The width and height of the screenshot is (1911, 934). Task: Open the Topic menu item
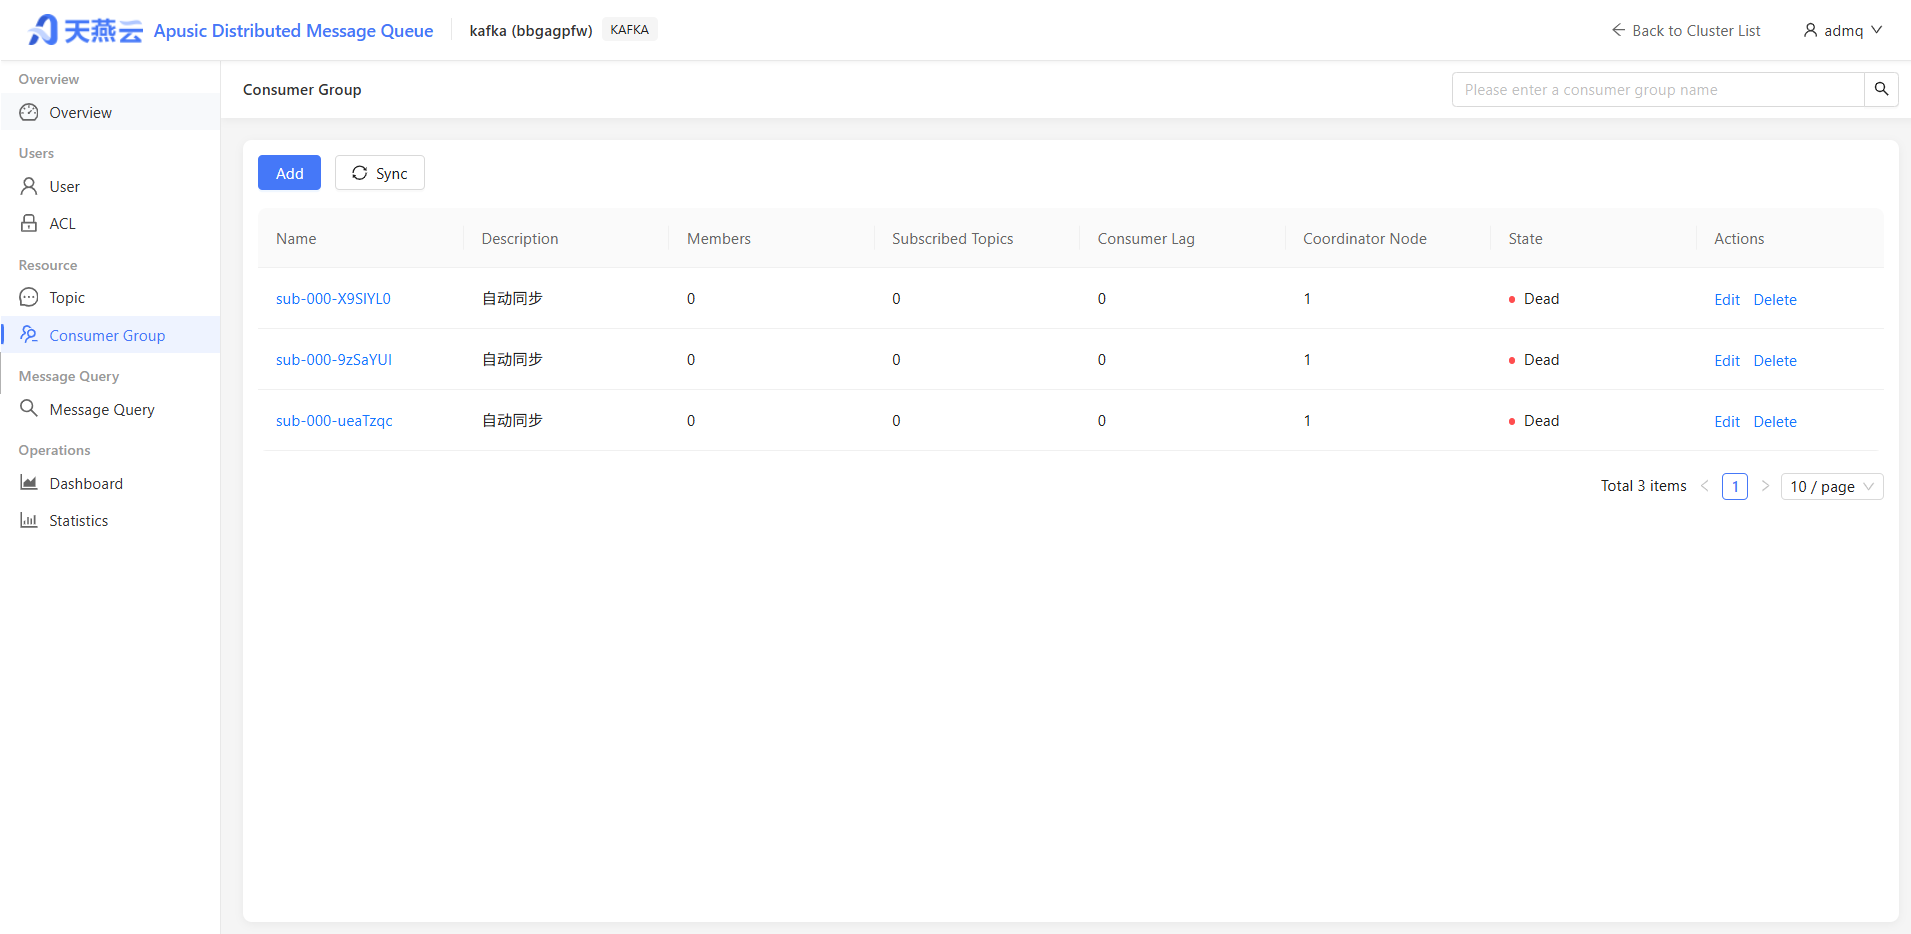(110, 297)
